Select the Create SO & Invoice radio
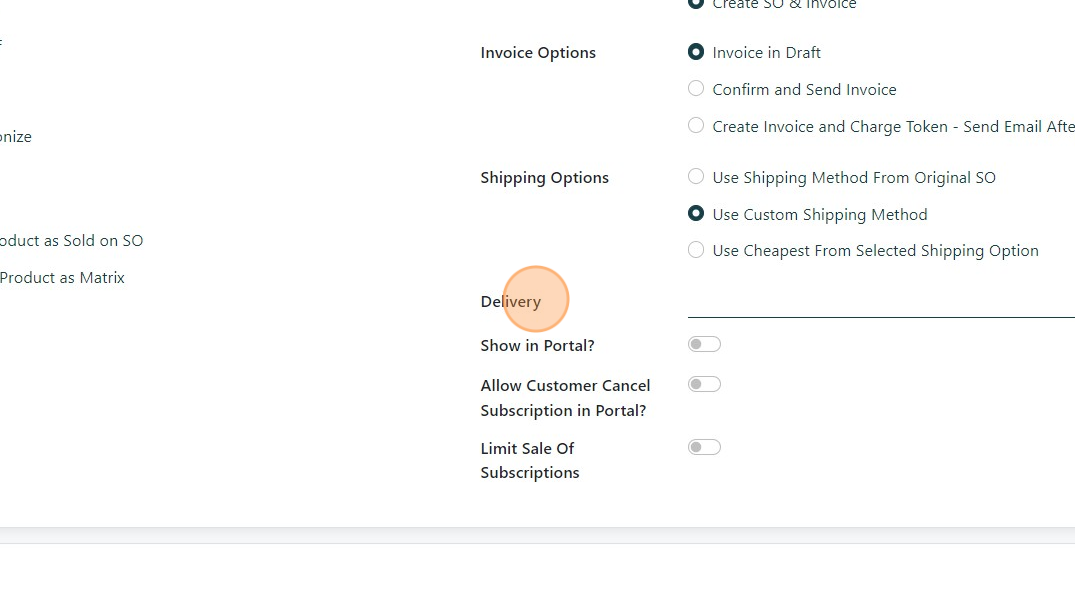This screenshot has height=601, width=1075. click(696, 4)
